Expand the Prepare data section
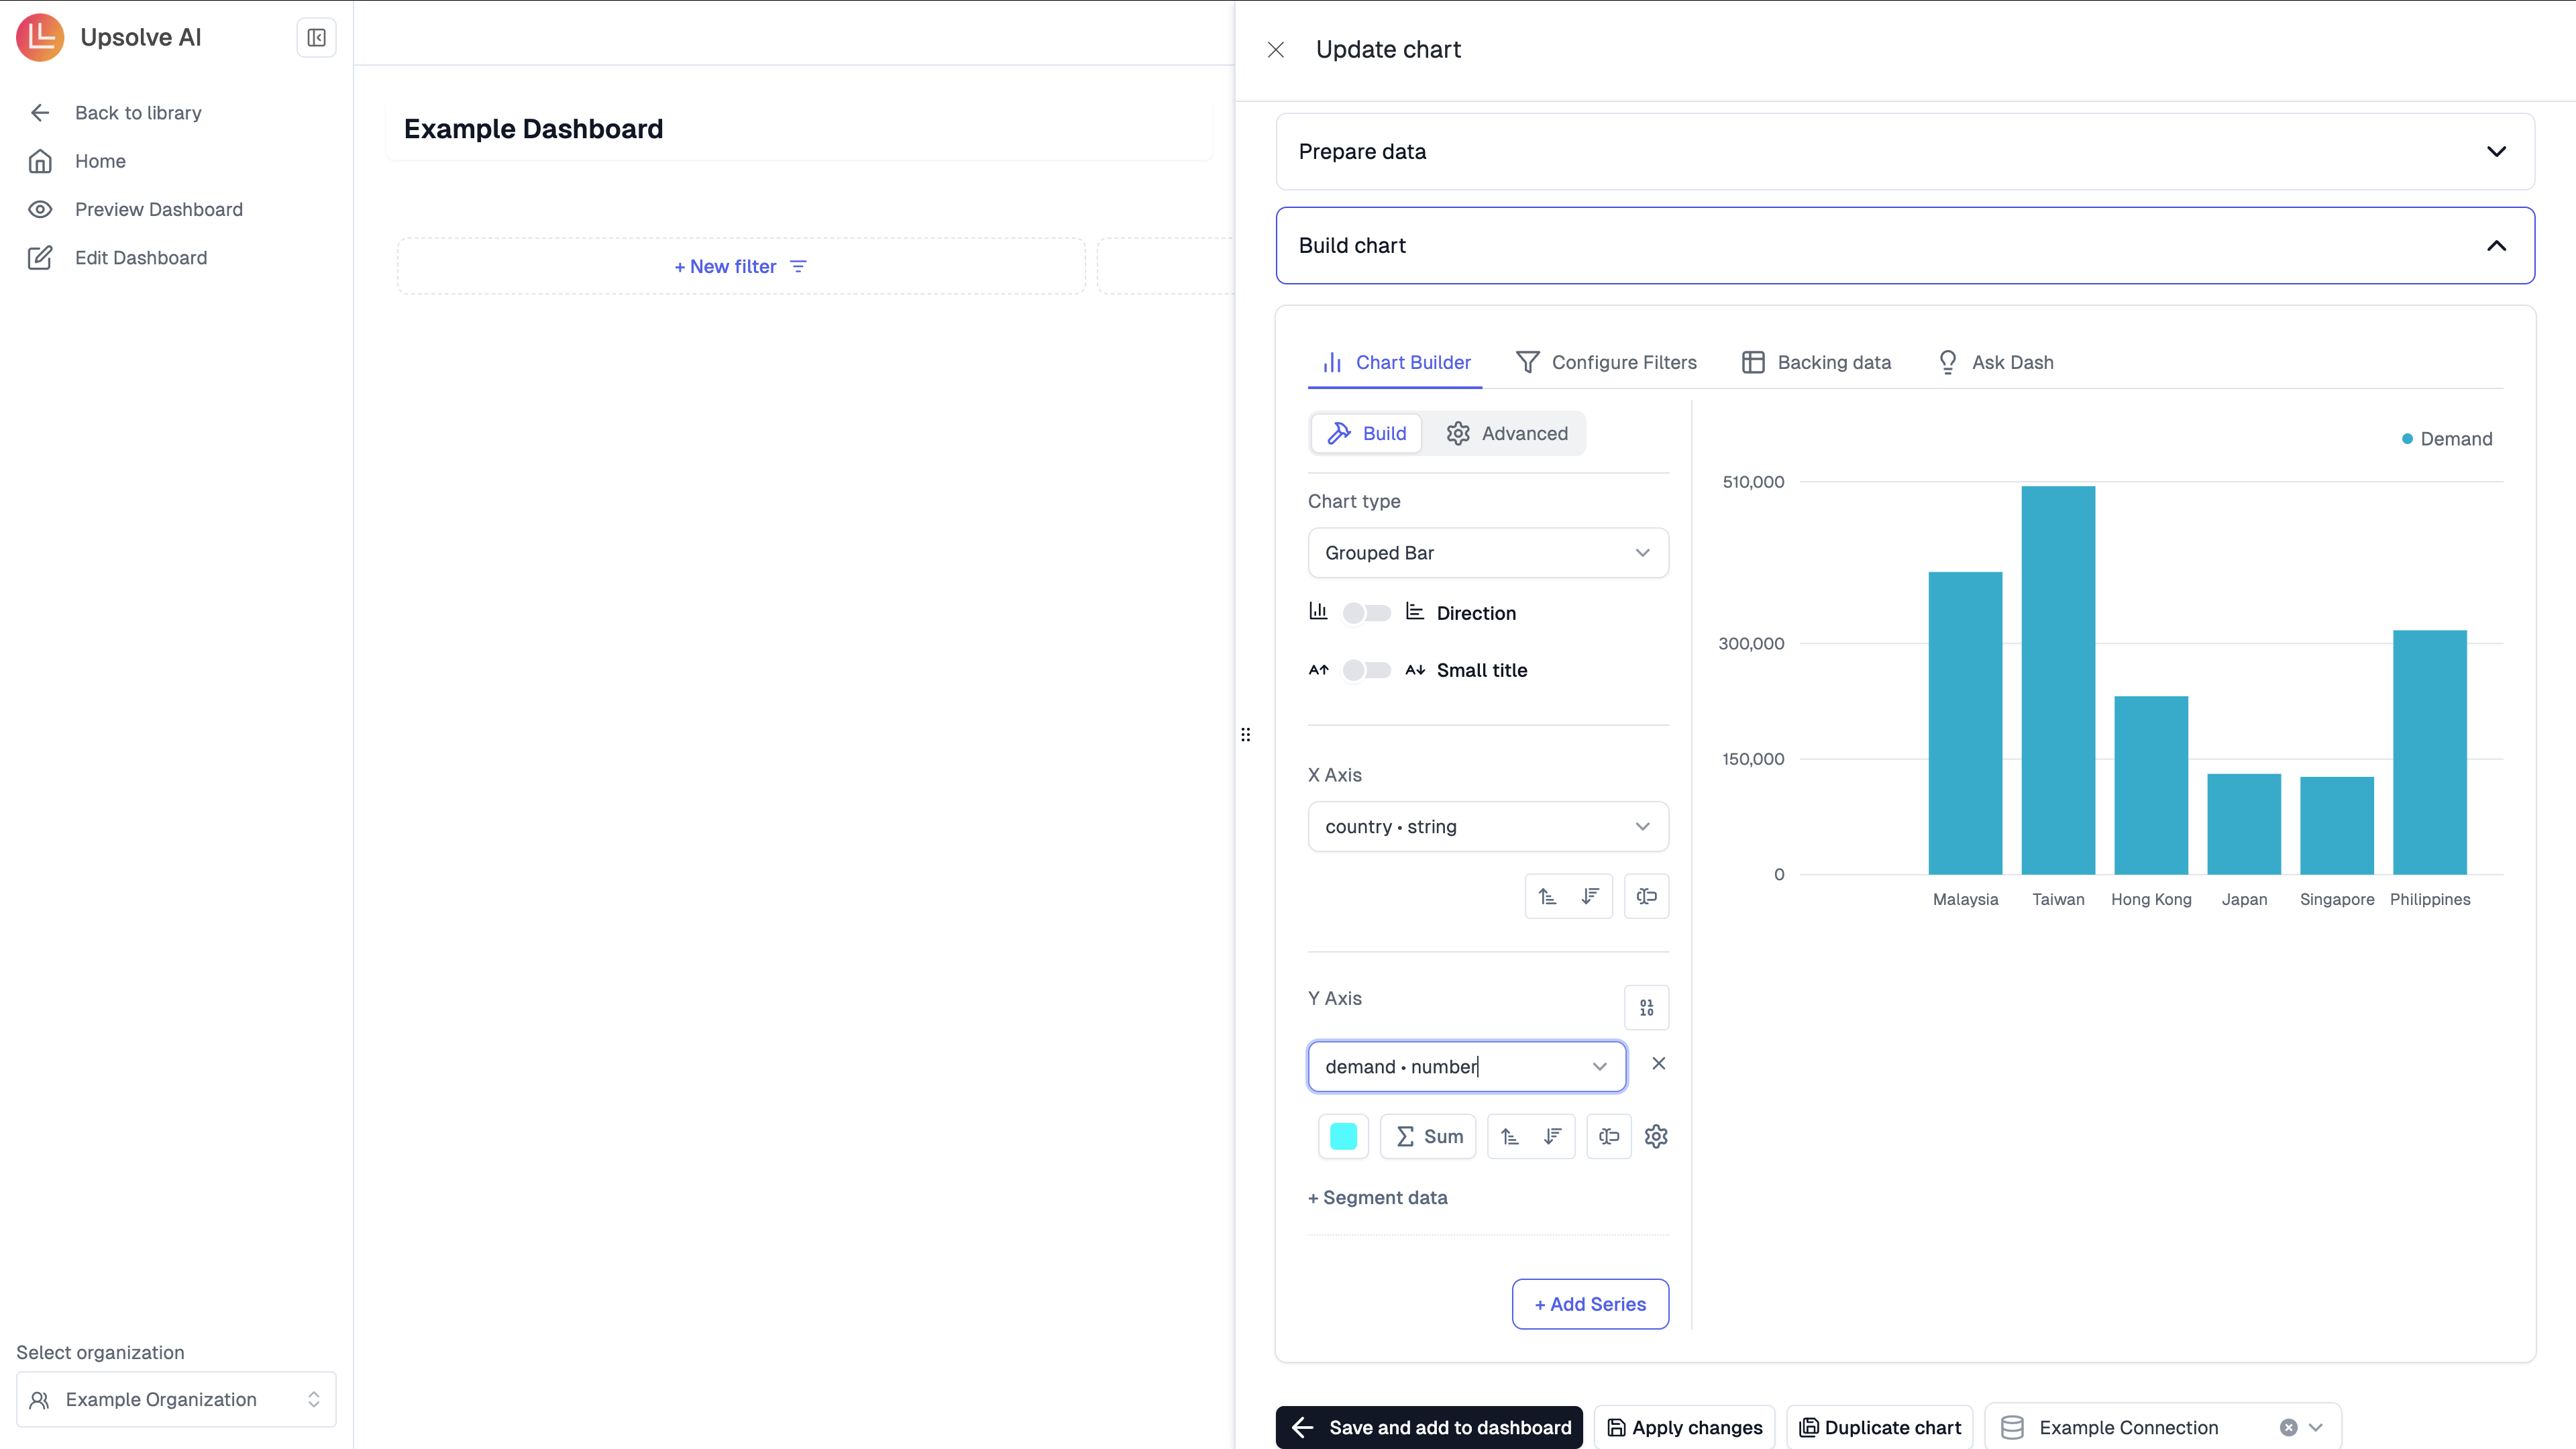 1905,152
